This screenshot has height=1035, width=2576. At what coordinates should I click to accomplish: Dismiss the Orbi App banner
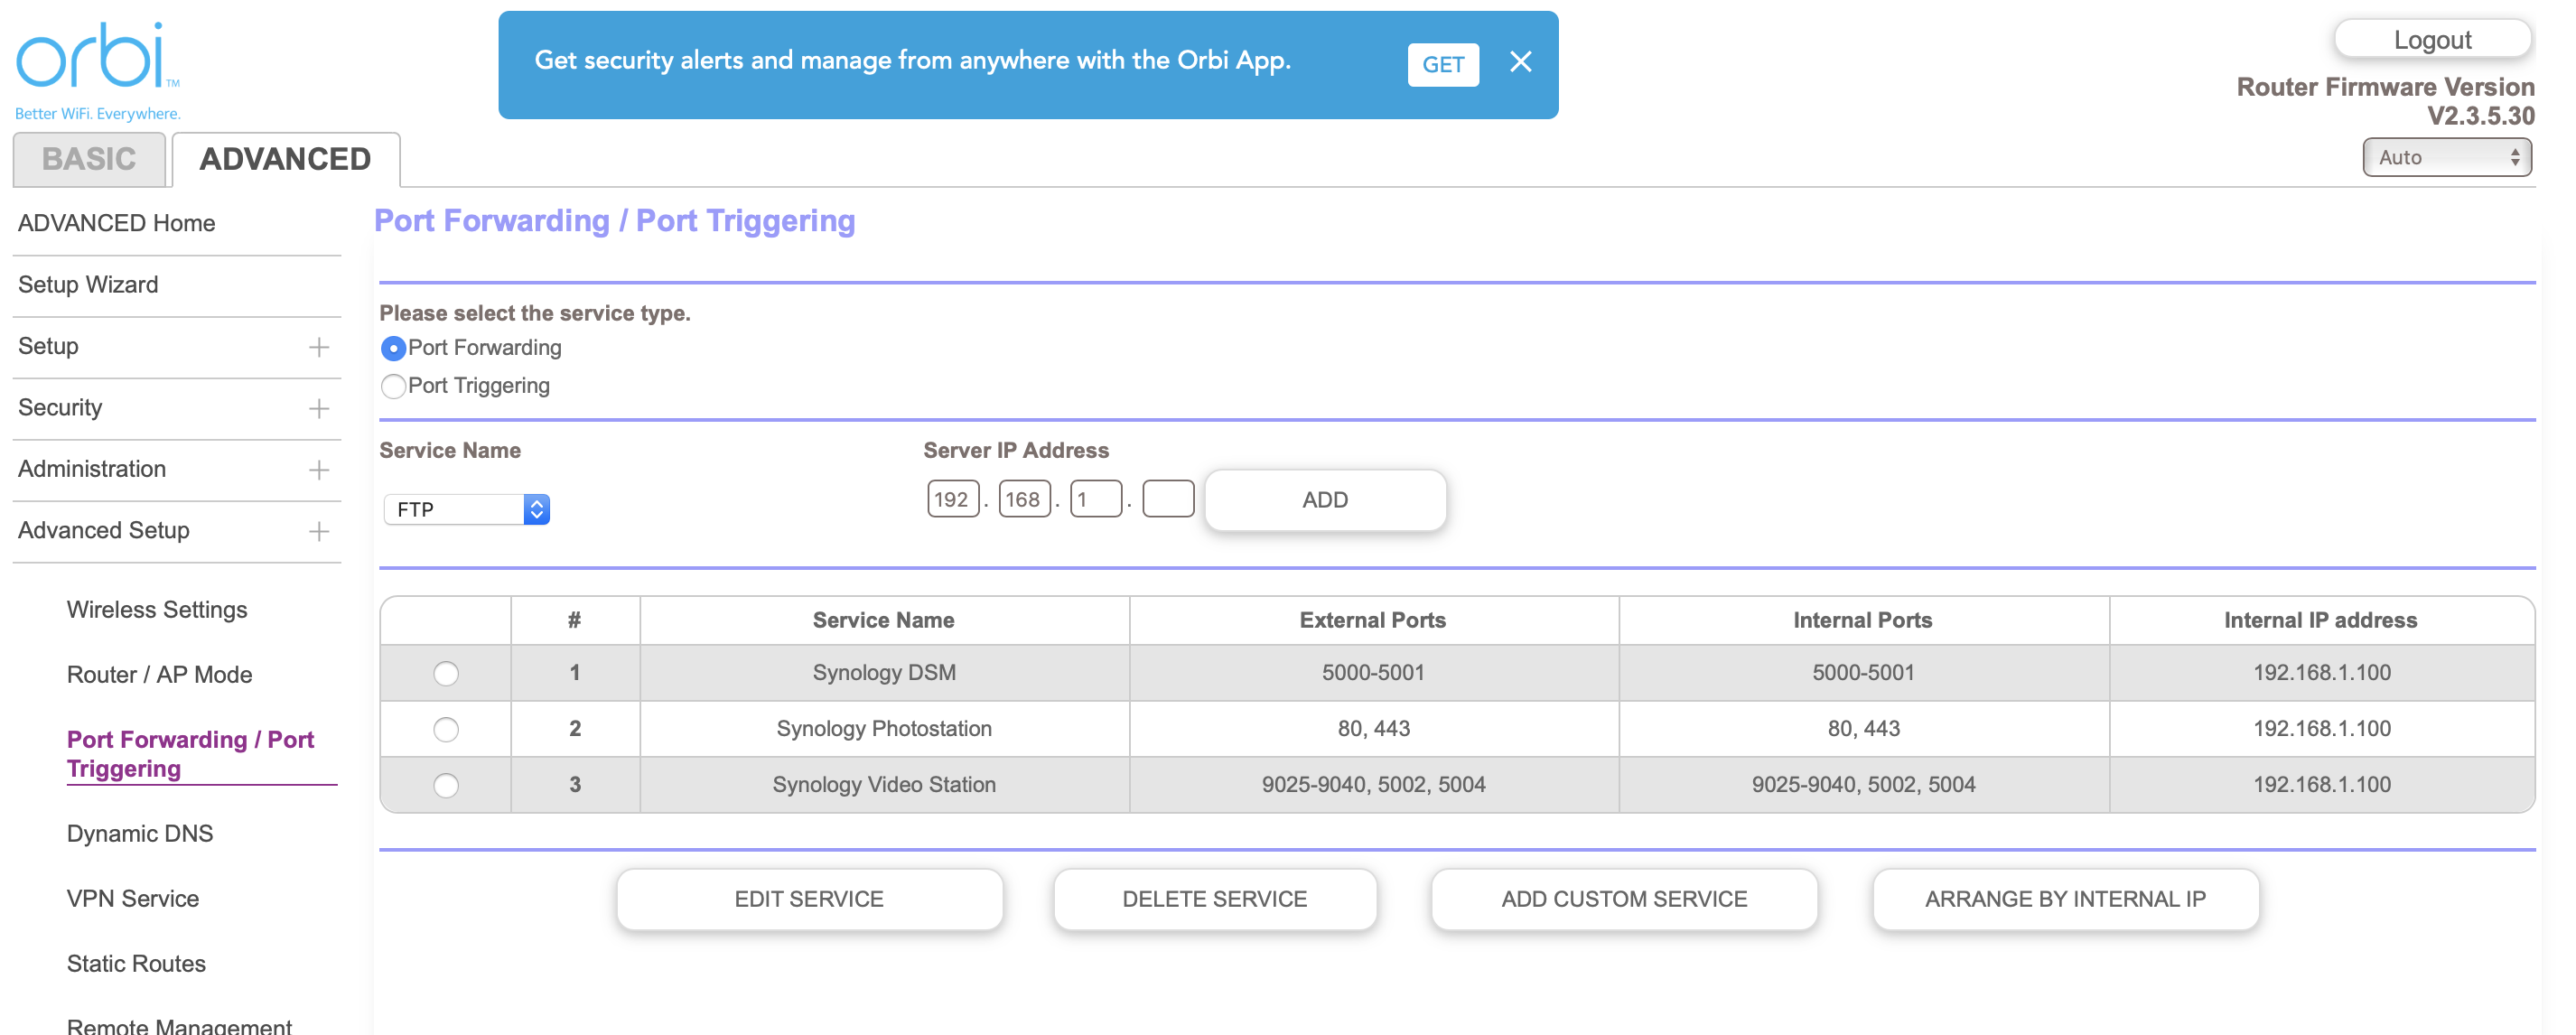click(1520, 62)
